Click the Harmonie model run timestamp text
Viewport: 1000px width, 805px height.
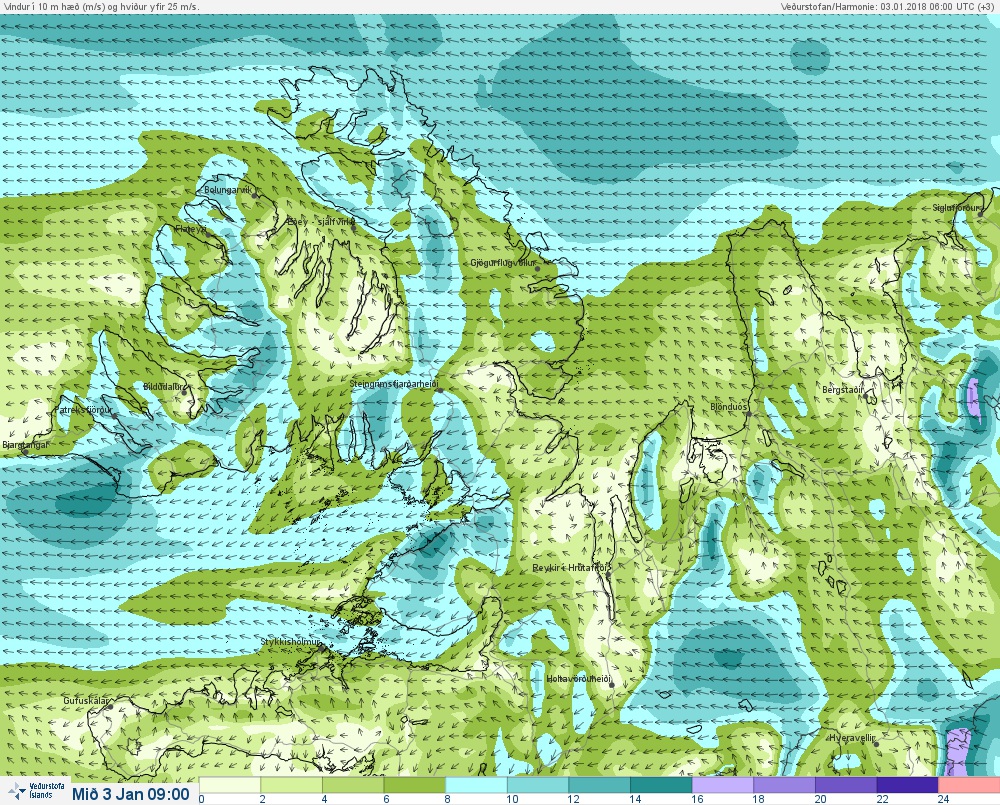click(888, 6)
